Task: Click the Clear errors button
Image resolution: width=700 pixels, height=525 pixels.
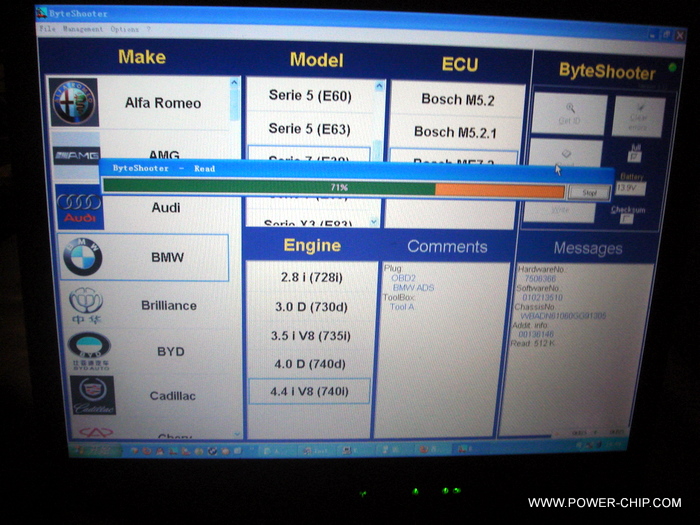Action: [638, 117]
